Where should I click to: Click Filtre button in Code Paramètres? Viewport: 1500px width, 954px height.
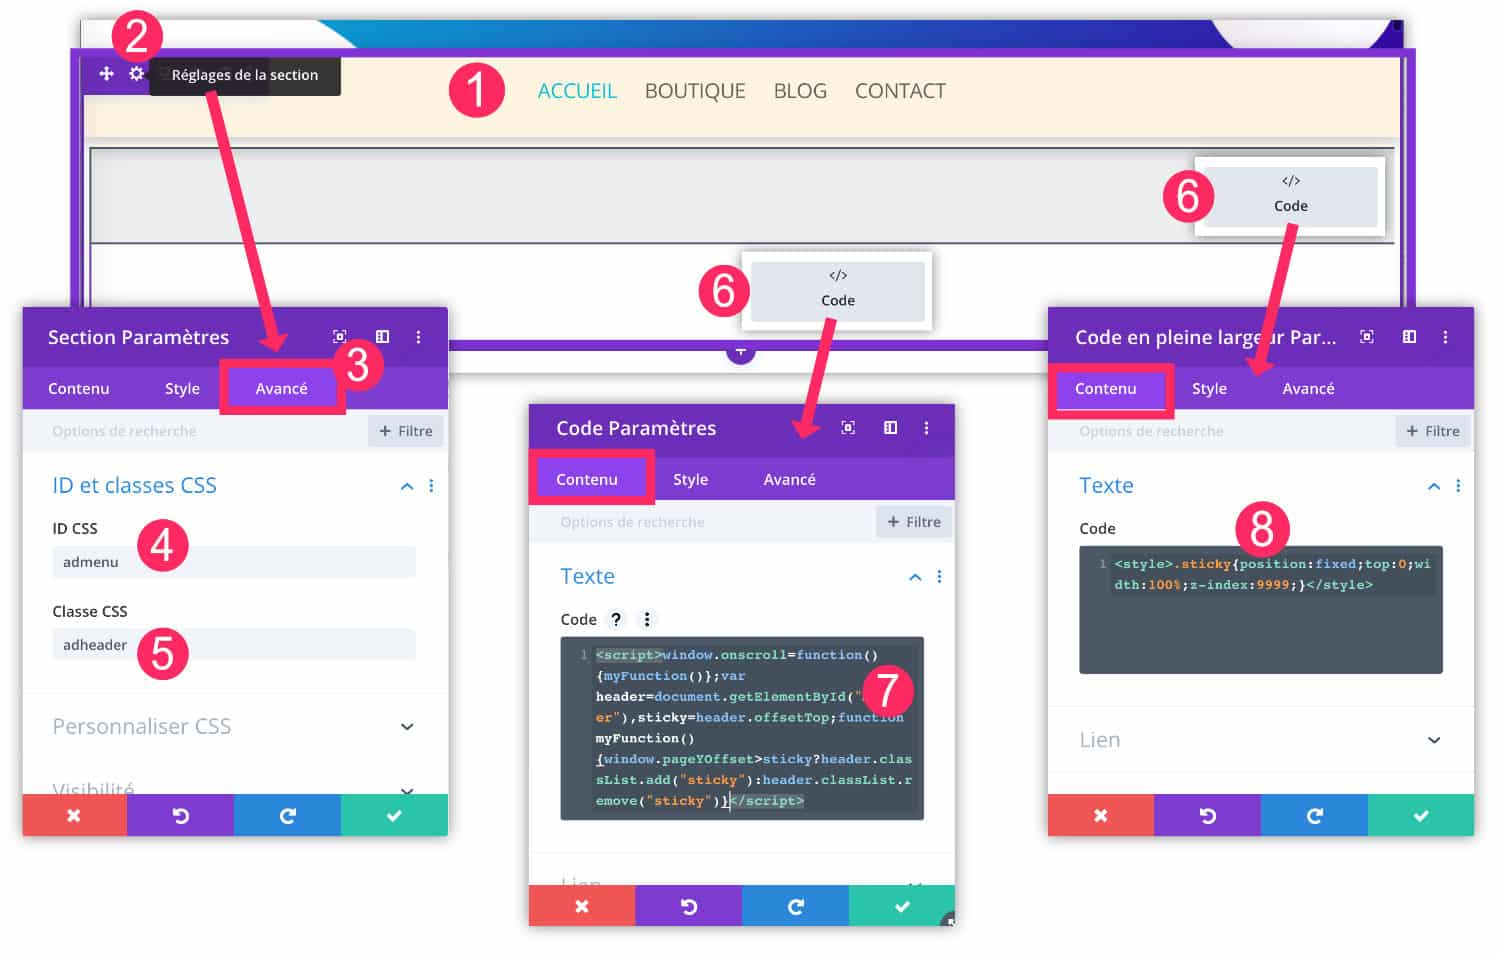coord(914,522)
